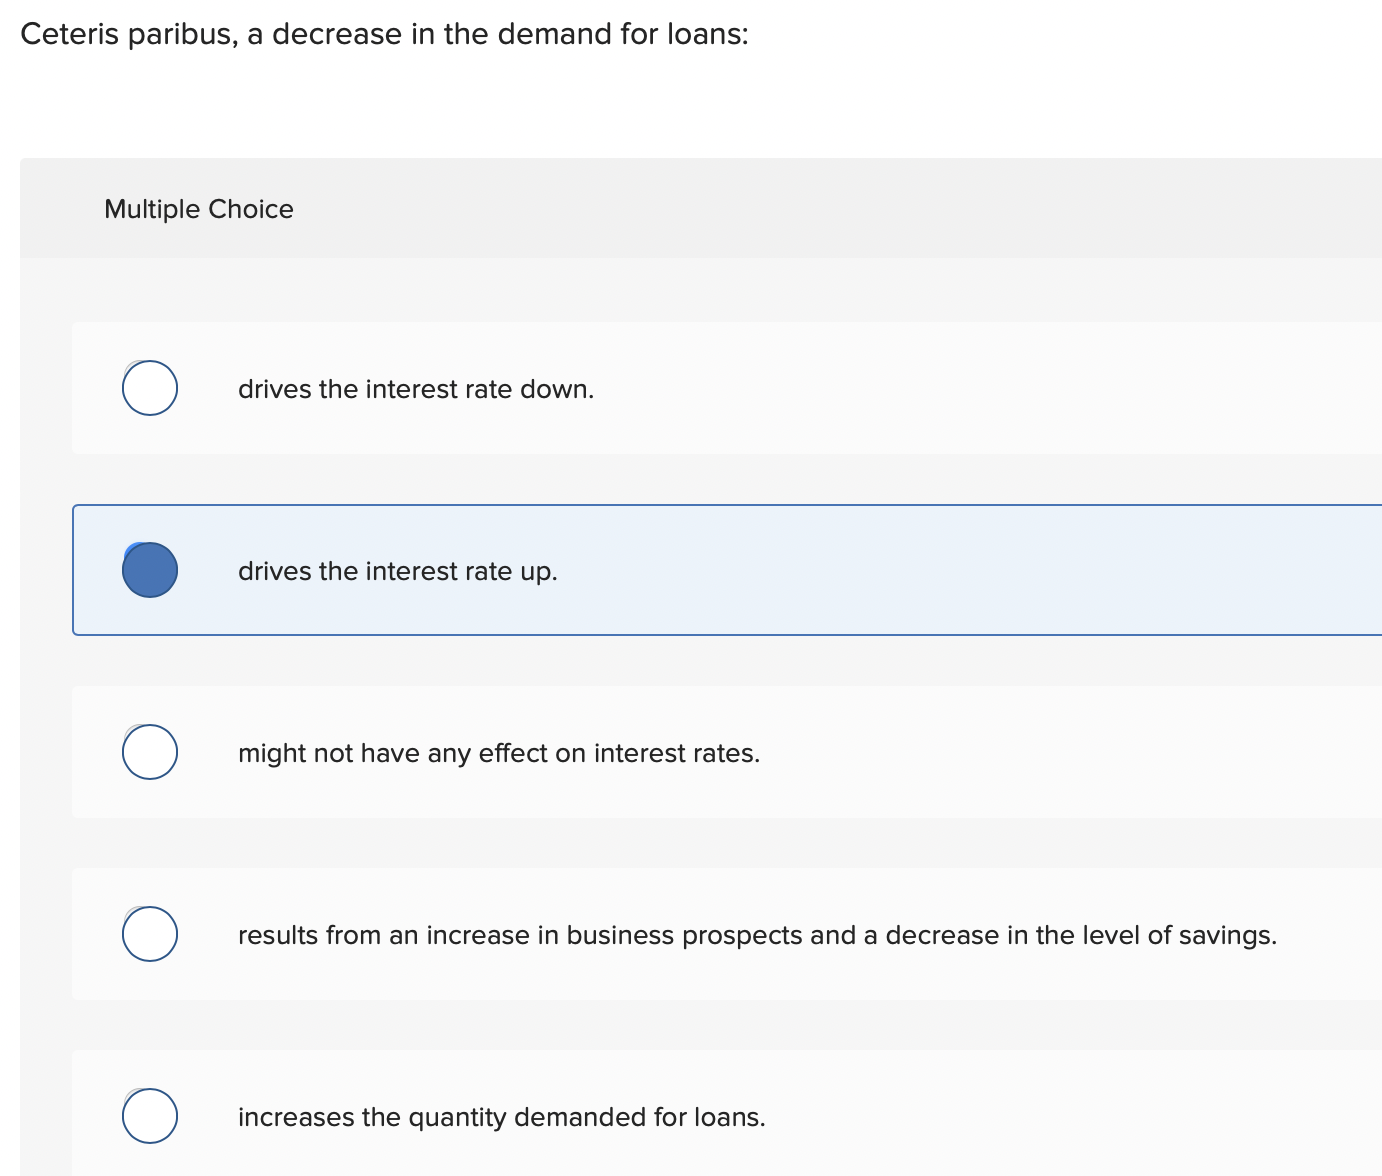The image size is (1382, 1176).
Task: Click the last answer choice row
Action: tap(700, 1117)
